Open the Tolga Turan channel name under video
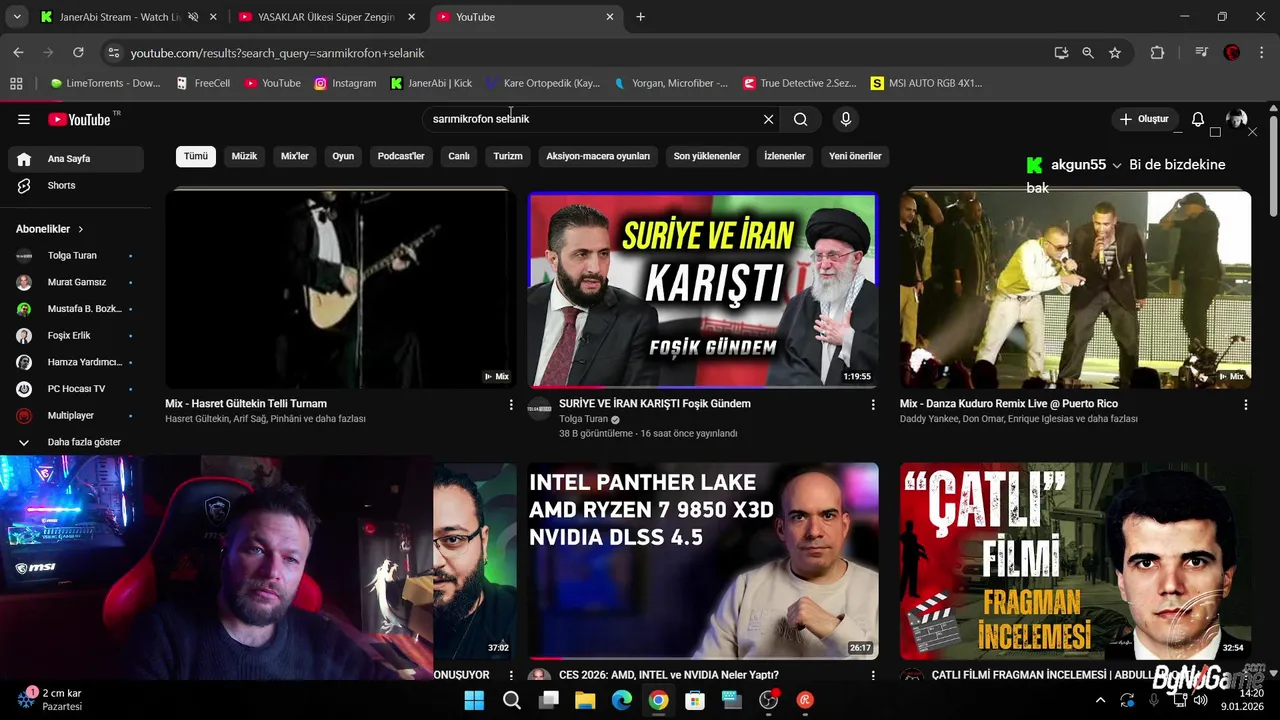Screen dimensions: 1280x720 583,419
